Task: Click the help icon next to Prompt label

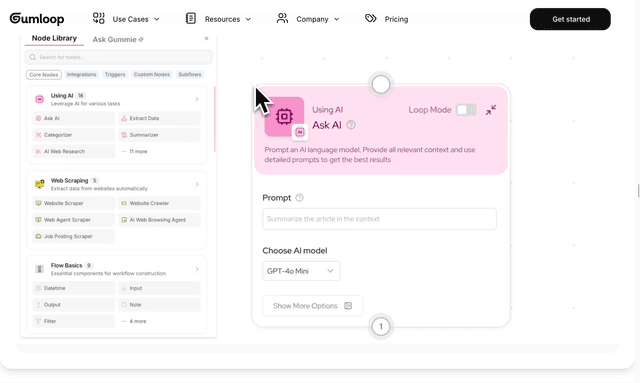Action: (x=299, y=198)
